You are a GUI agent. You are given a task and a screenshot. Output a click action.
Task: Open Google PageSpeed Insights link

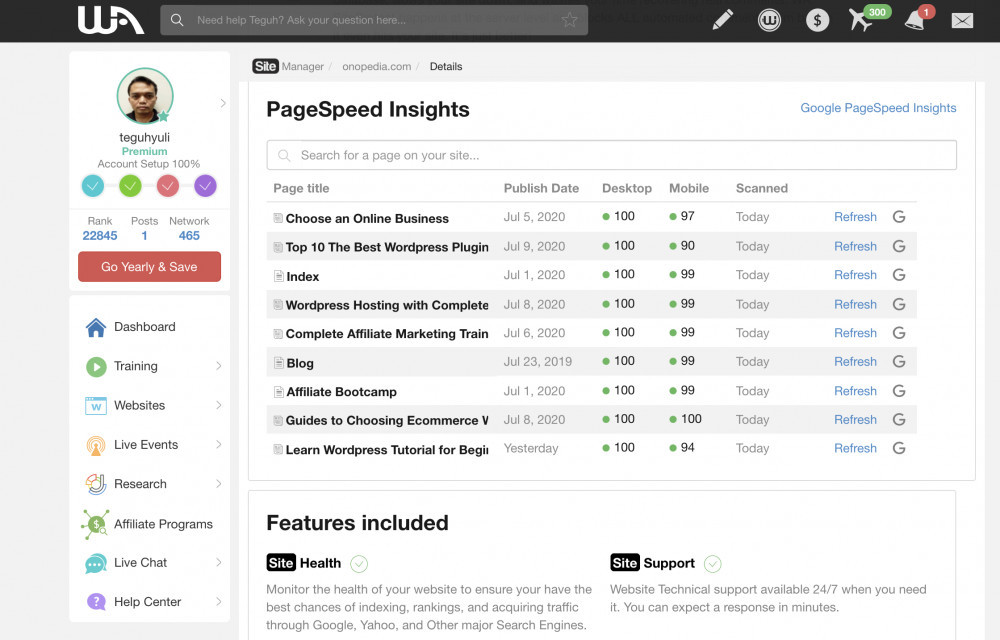click(x=878, y=108)
